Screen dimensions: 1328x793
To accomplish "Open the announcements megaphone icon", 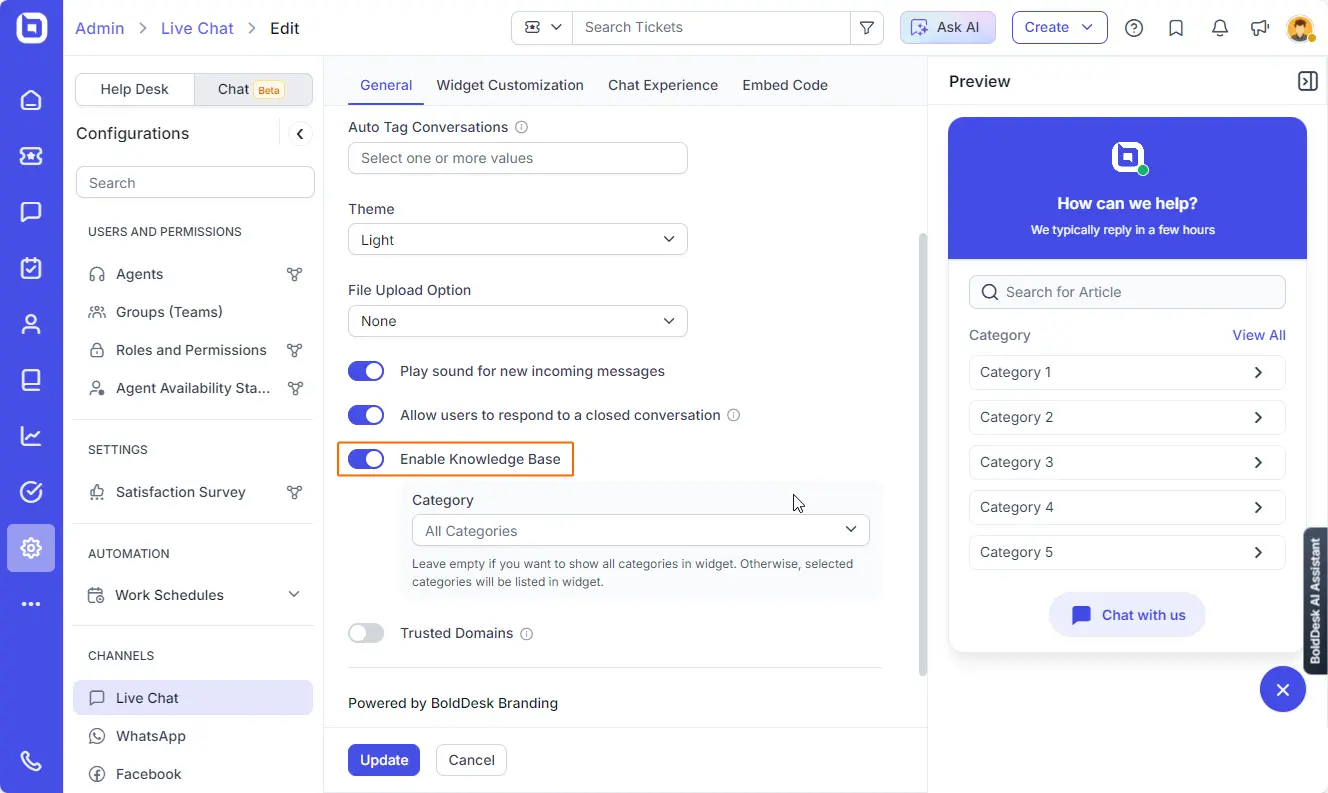I will [1260, 28].
